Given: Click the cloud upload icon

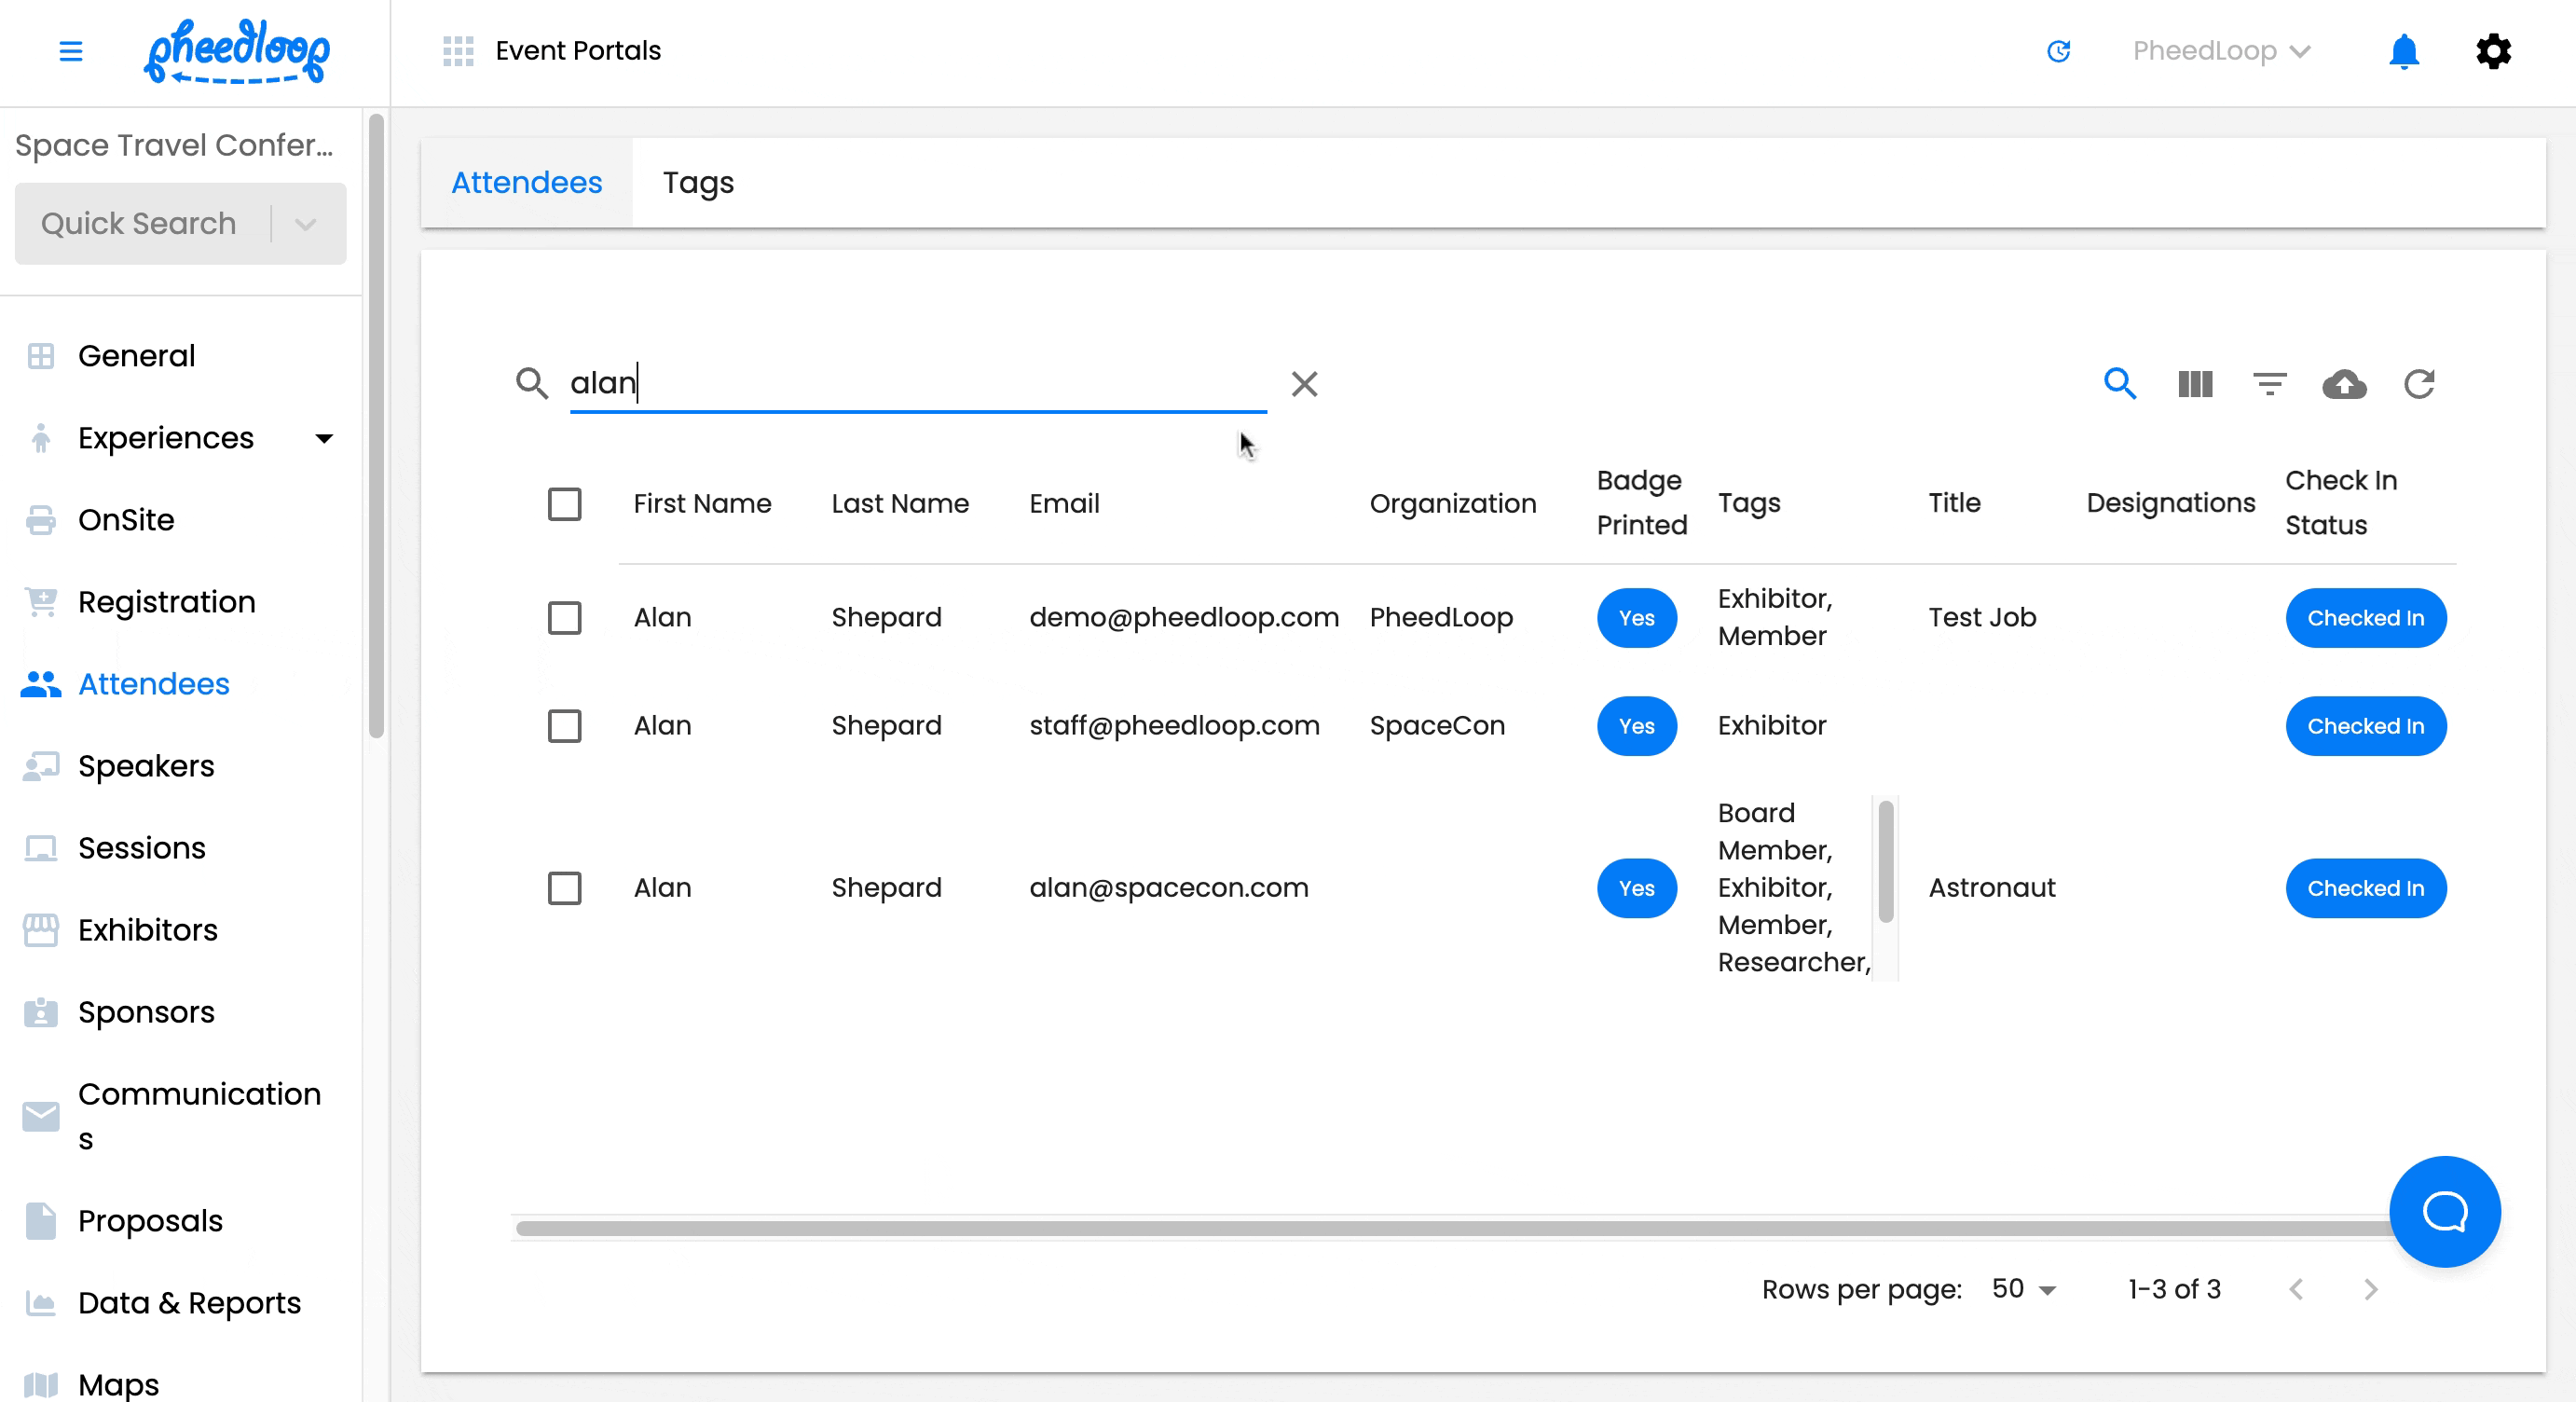Looking at the screenshot, I should (x=2344, y=384).
